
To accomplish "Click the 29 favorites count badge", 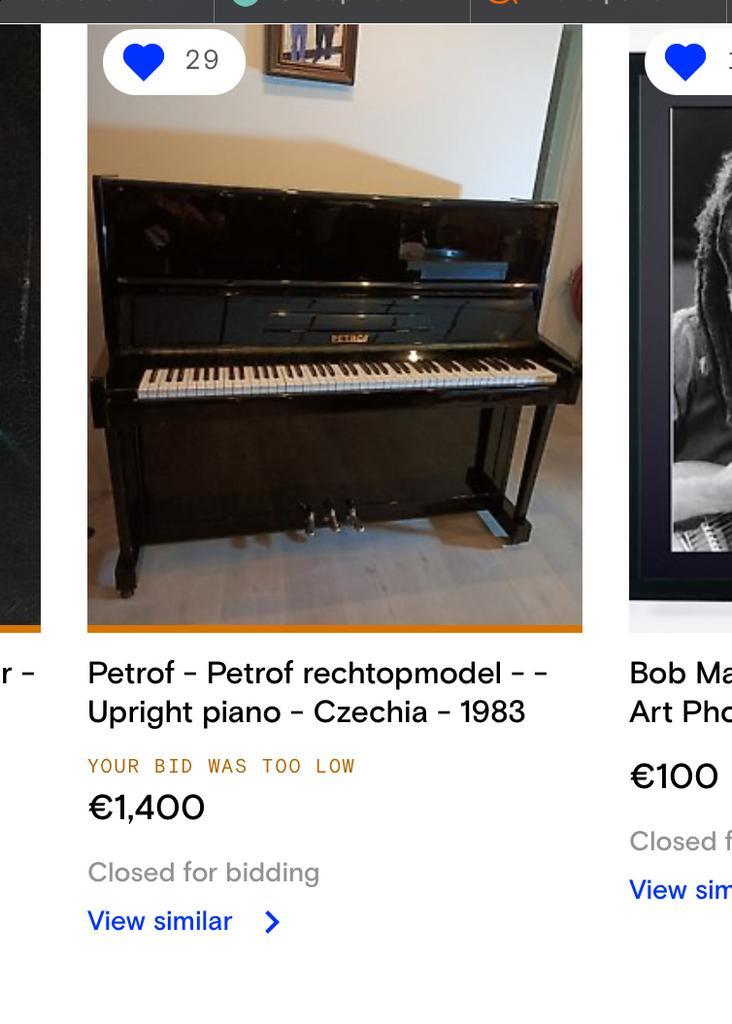I will [202, 61].
